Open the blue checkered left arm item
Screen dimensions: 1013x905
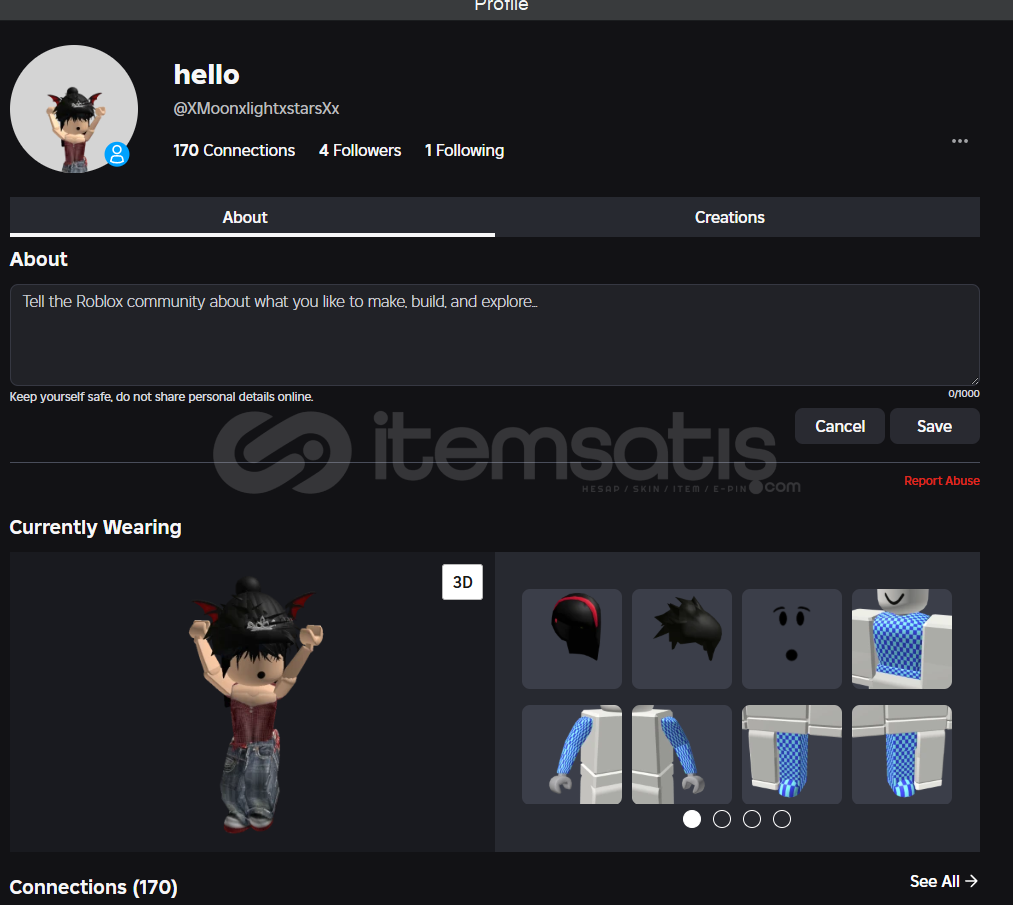682,754
